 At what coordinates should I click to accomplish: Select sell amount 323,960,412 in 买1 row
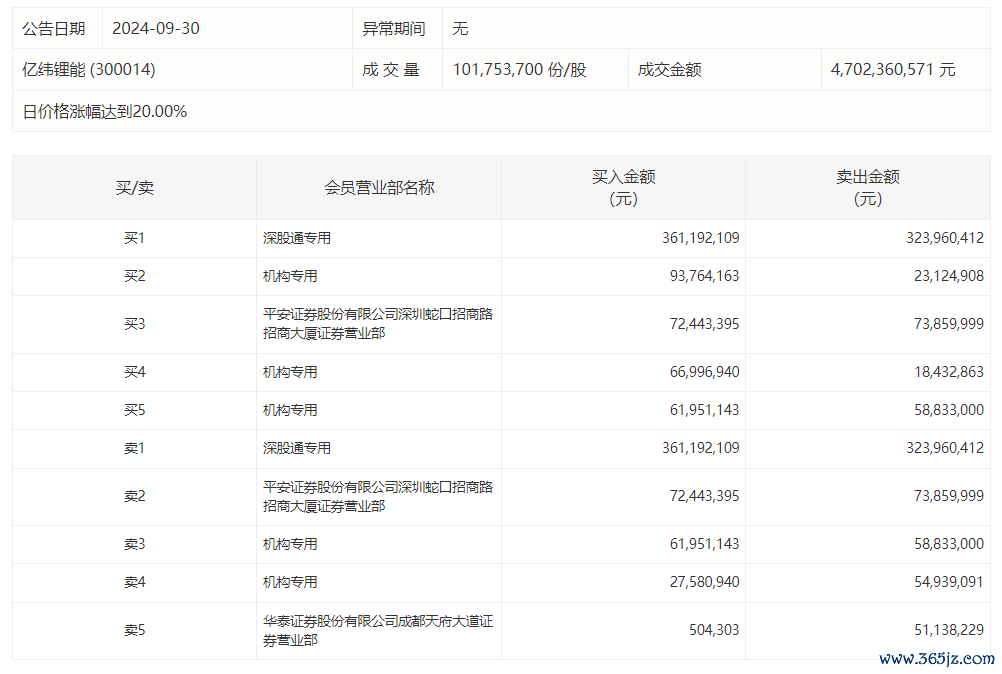tap(944, 238)
